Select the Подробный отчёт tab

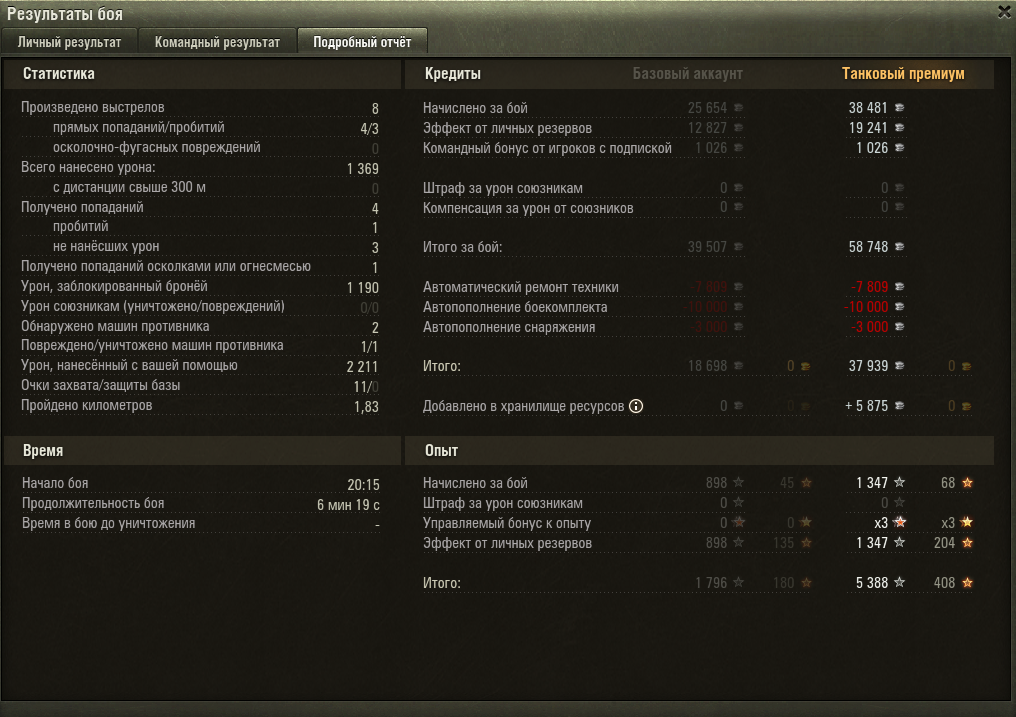coord(362,42)
